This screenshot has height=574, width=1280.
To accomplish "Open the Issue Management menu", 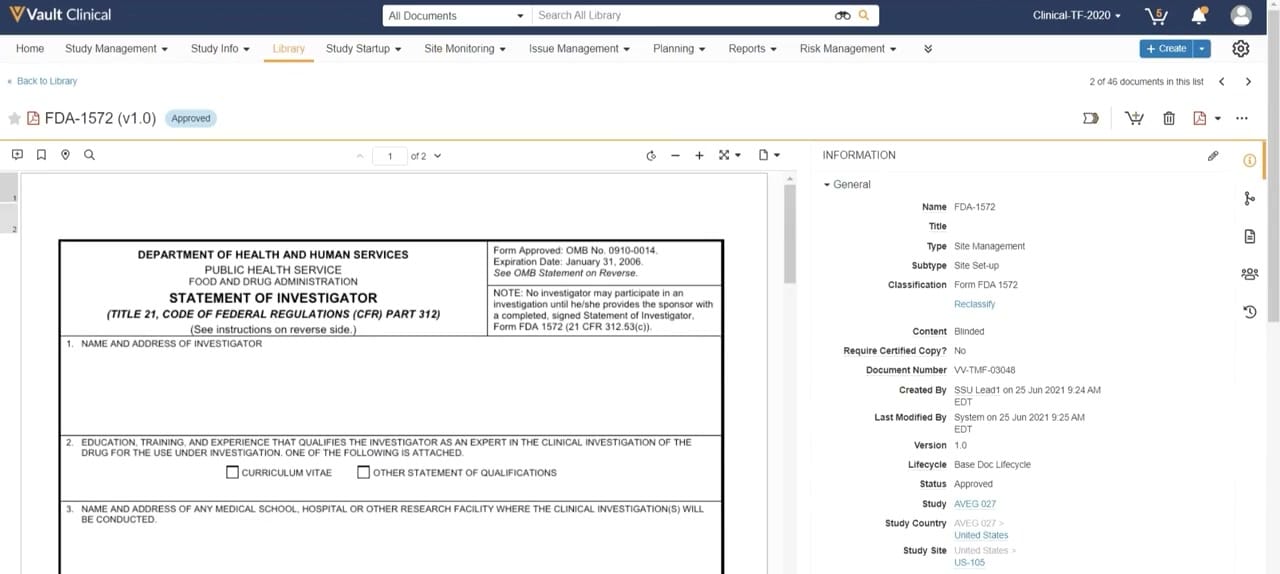I will (579, 48).
